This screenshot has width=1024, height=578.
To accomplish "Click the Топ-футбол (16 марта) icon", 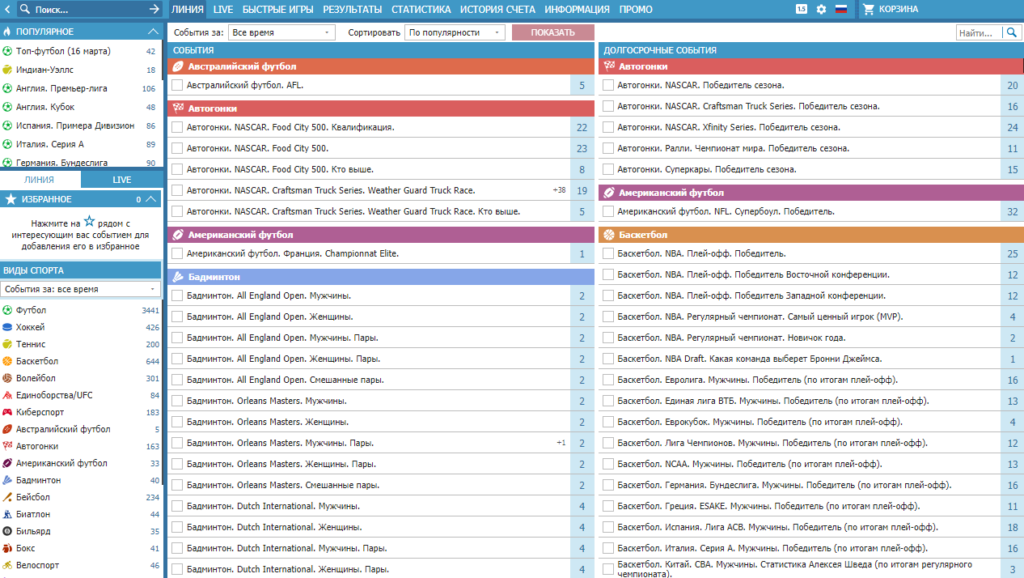I will point(7,51).
